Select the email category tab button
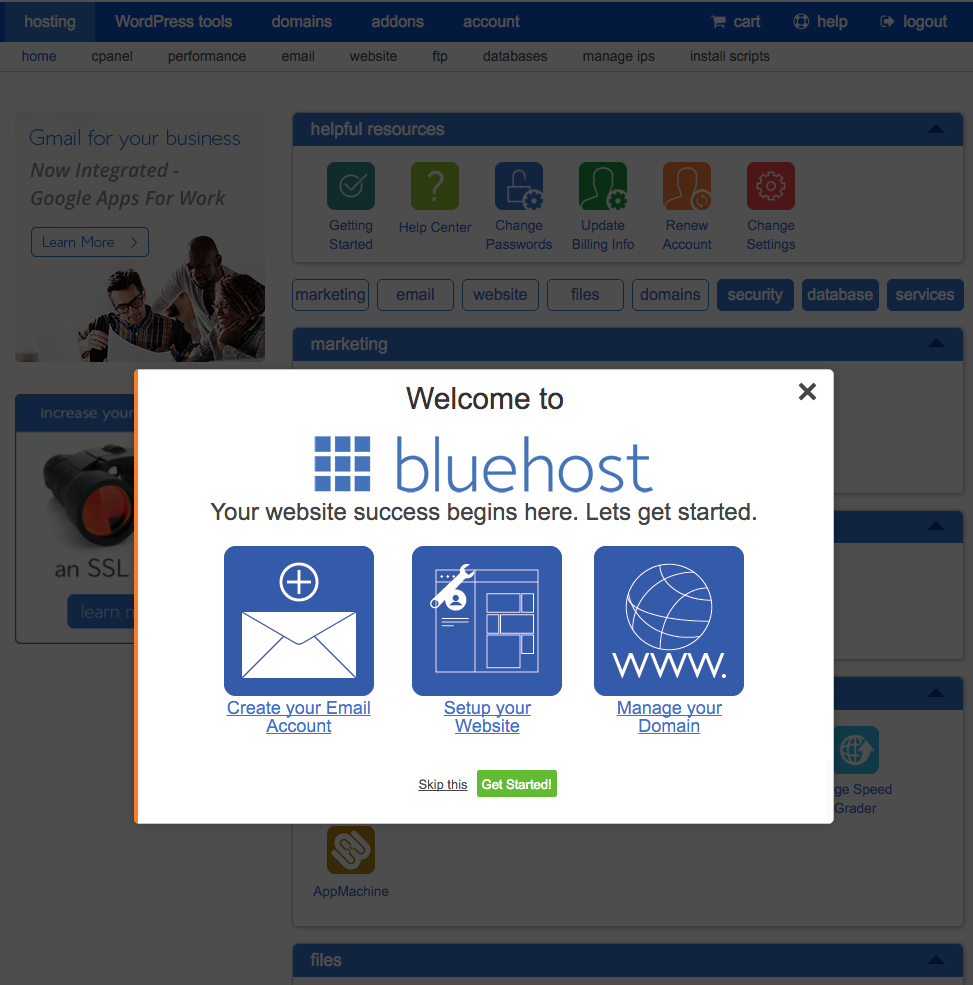 (415, 295)
